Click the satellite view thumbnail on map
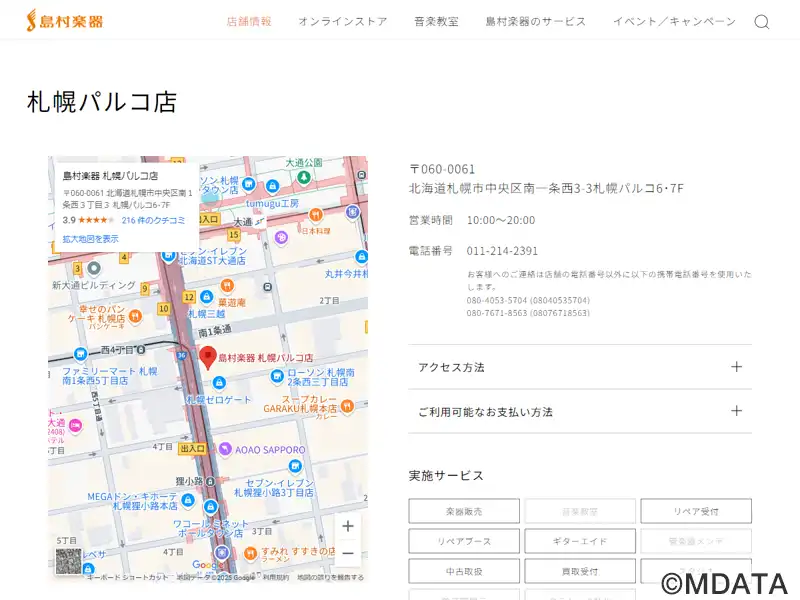This screenshot has width=800, height=600. 68,561
